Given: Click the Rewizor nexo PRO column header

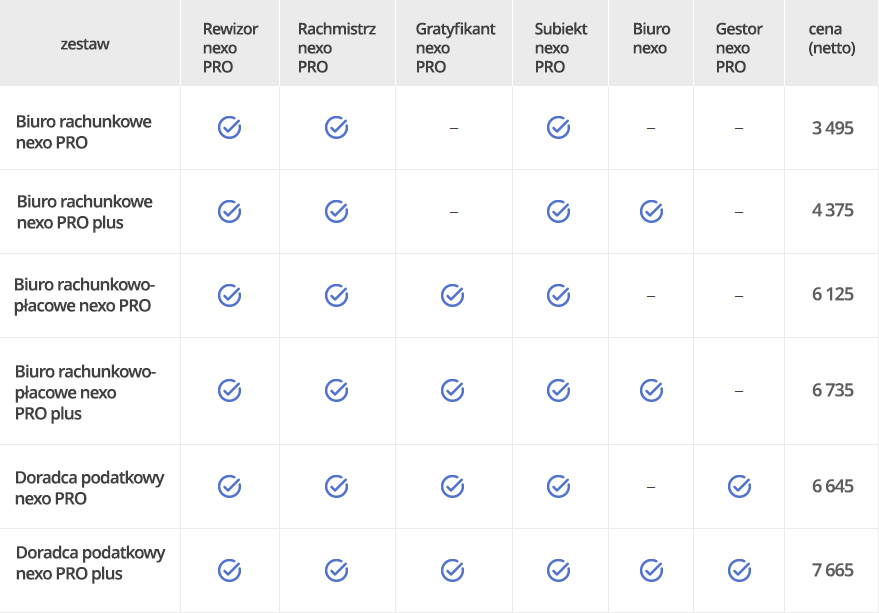Looking at the screenshot, I should pos(230,48).
